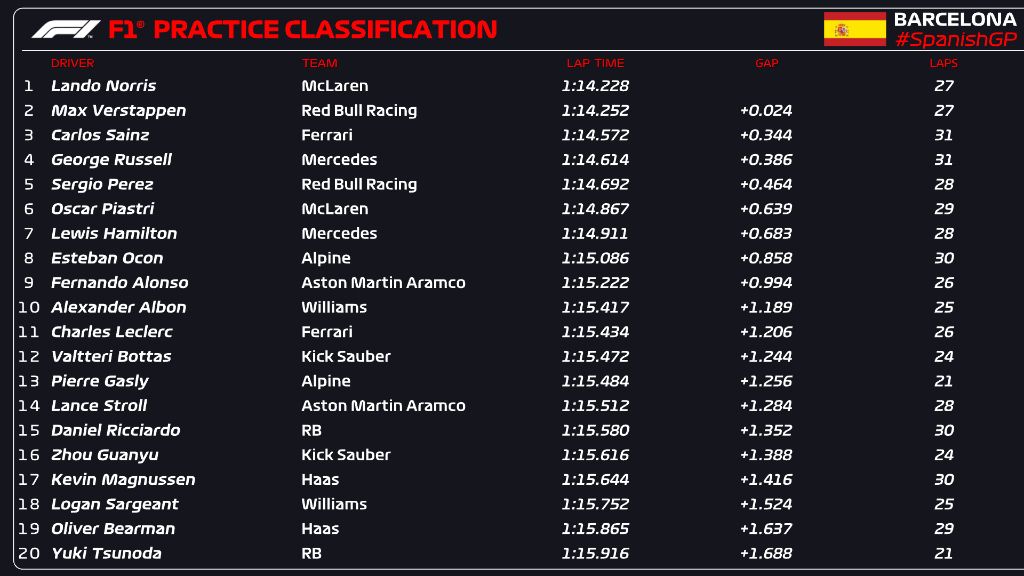Click Oliver Bearman's Haas team name

pyautogui.click(x=320, y=529)
